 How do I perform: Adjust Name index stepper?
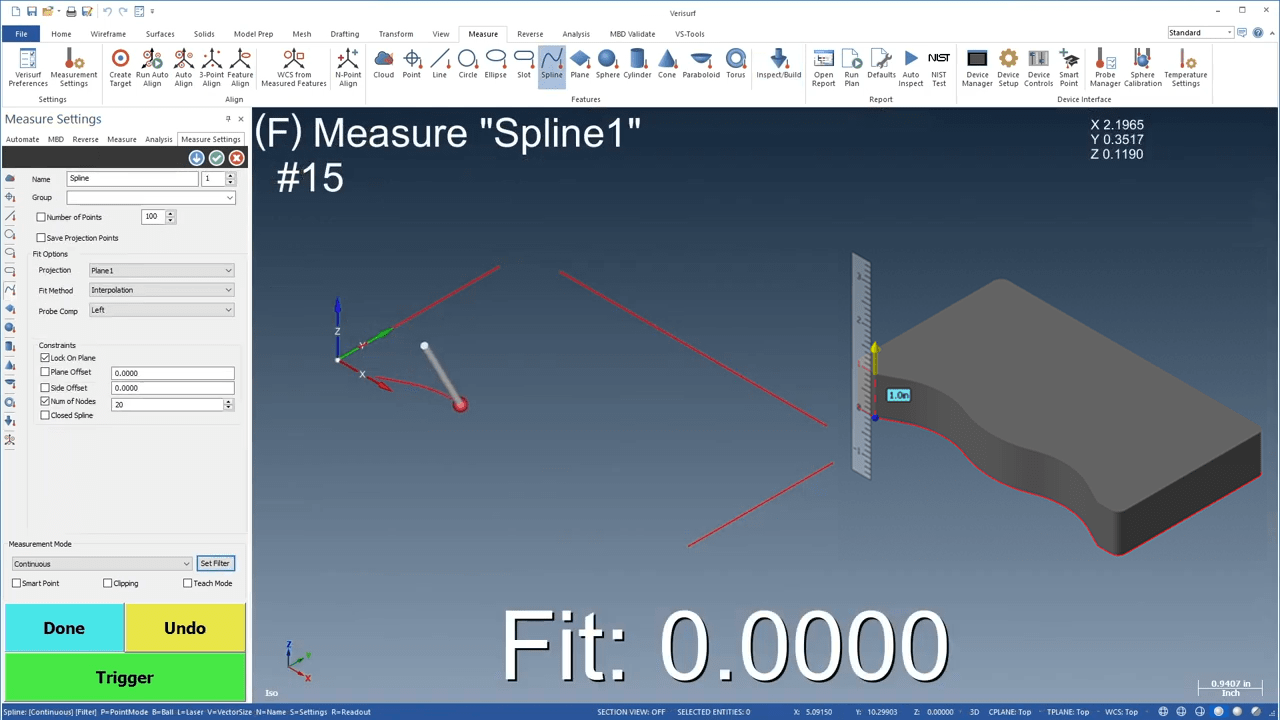pos(230,179)
